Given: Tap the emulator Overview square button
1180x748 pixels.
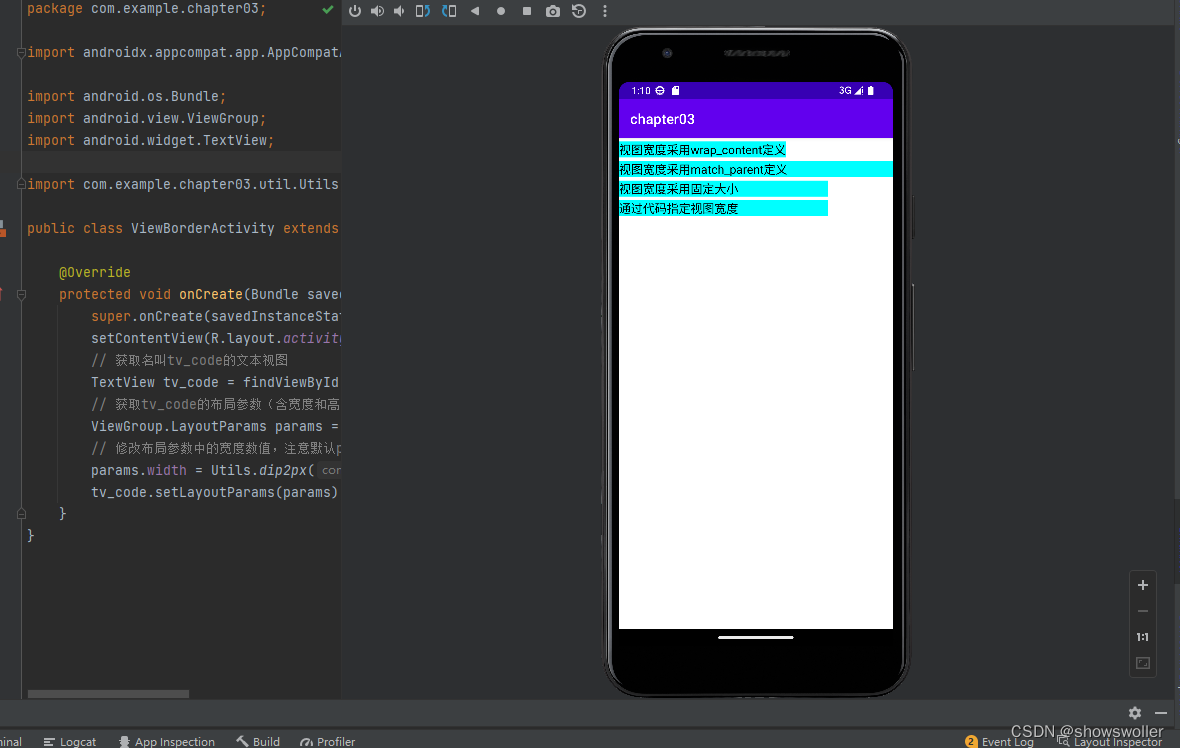Looking at the screenshot, I should coord(527,11).
